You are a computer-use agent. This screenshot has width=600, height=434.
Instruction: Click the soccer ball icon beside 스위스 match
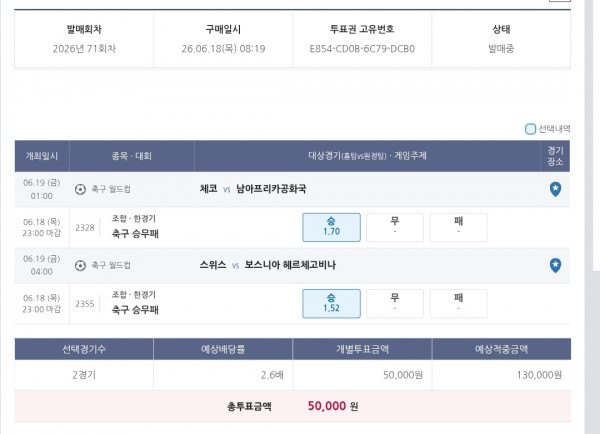[x=80, y=265]
